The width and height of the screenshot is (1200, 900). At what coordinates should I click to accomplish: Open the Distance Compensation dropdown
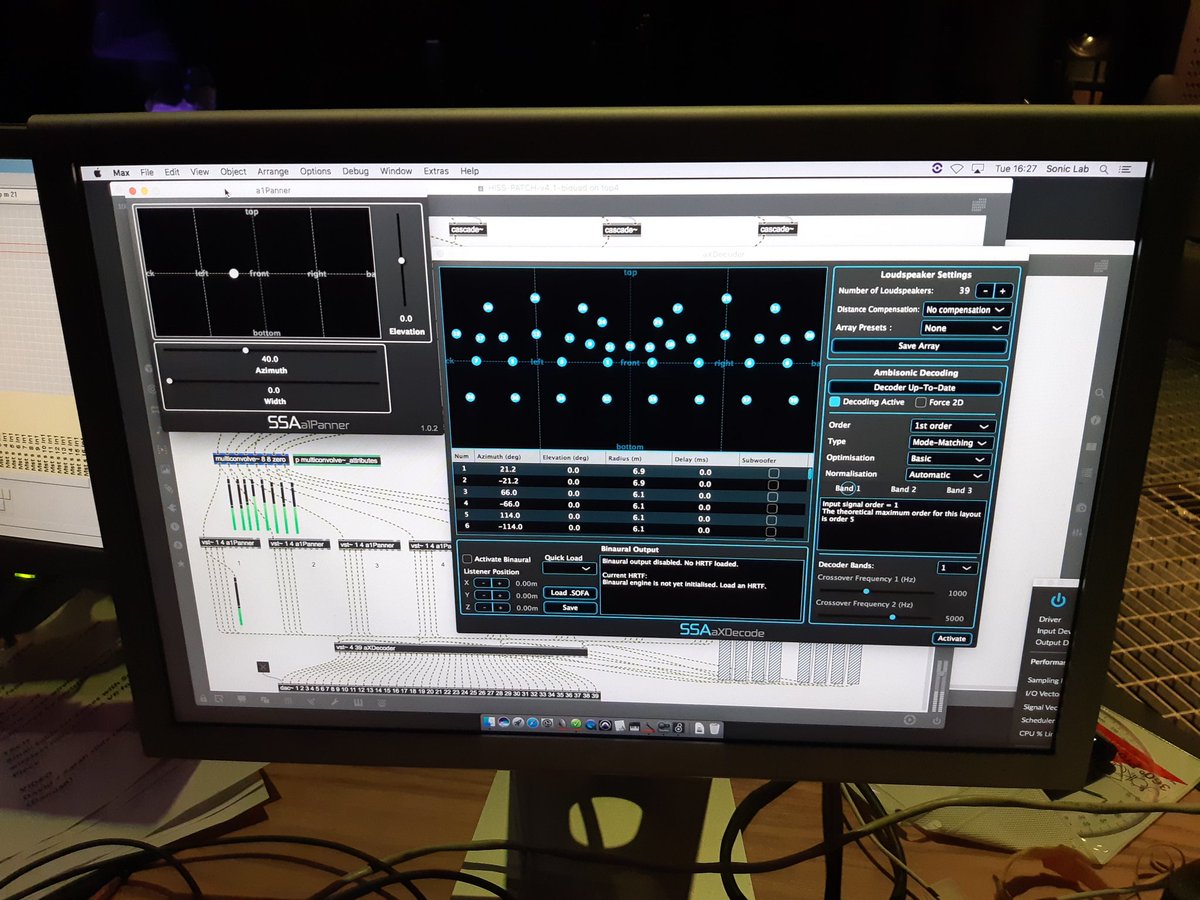pyautogui.click(x=965, y=310)
